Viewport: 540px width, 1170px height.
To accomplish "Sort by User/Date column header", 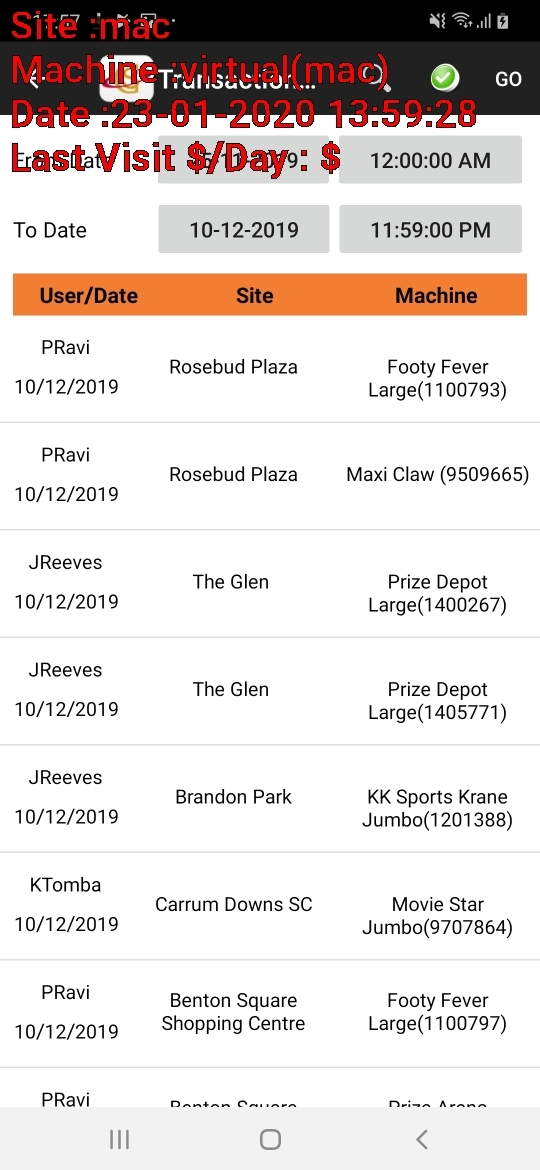I will tap(89, 295).
